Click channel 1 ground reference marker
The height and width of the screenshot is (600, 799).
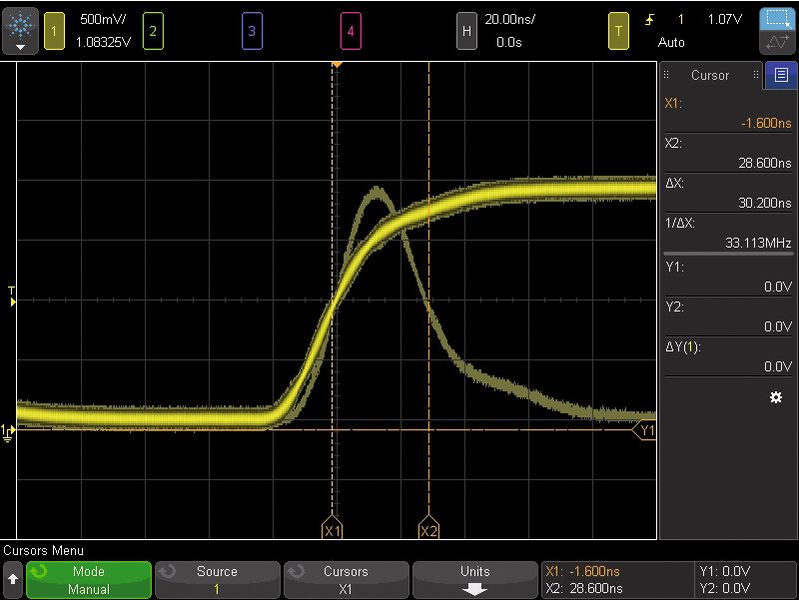[8, 432]
